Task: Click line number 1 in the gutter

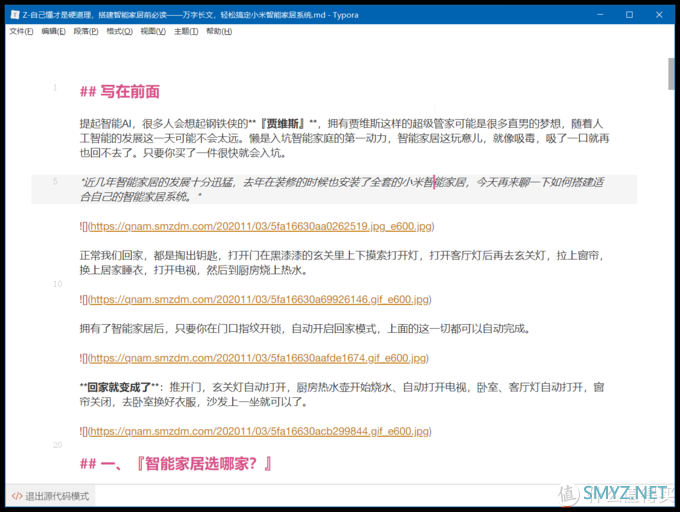Action: tap(55, 88)
